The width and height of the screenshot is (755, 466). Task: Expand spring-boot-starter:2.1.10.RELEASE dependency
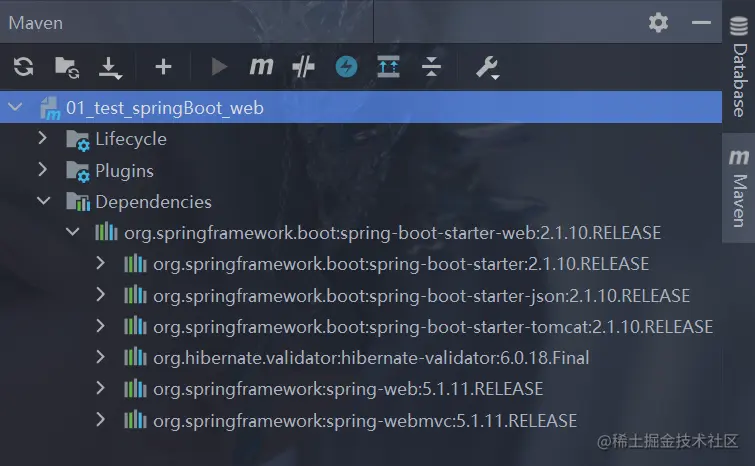click(100, 263)
